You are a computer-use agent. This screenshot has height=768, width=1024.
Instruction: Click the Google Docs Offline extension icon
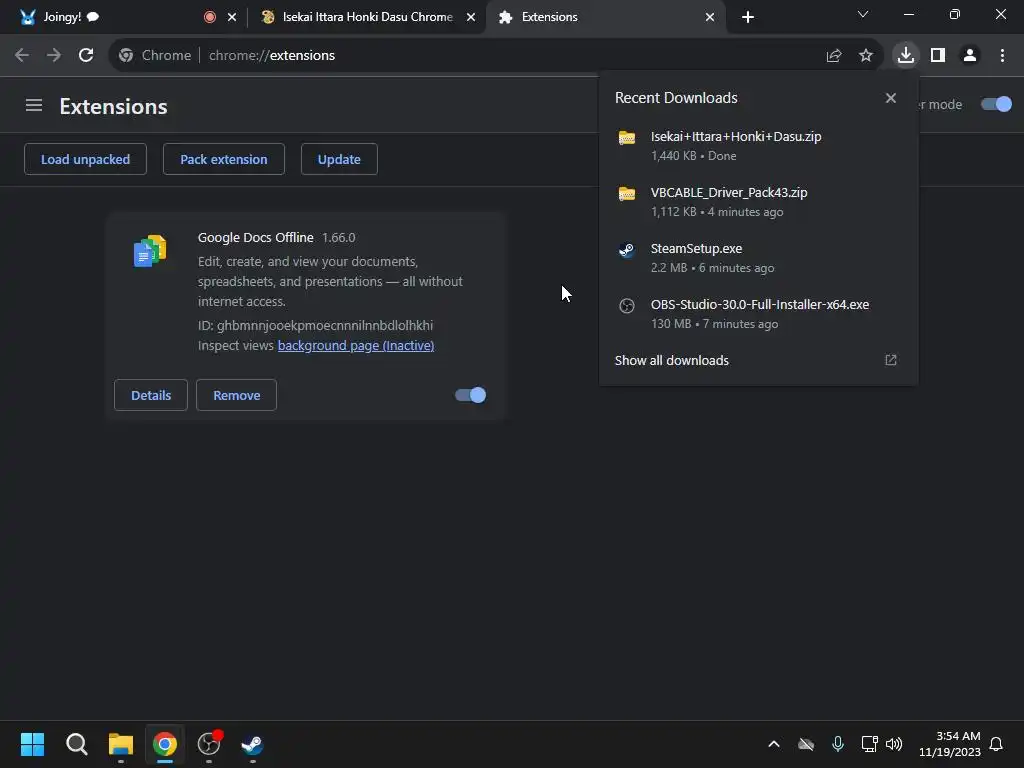pos(150,251)
